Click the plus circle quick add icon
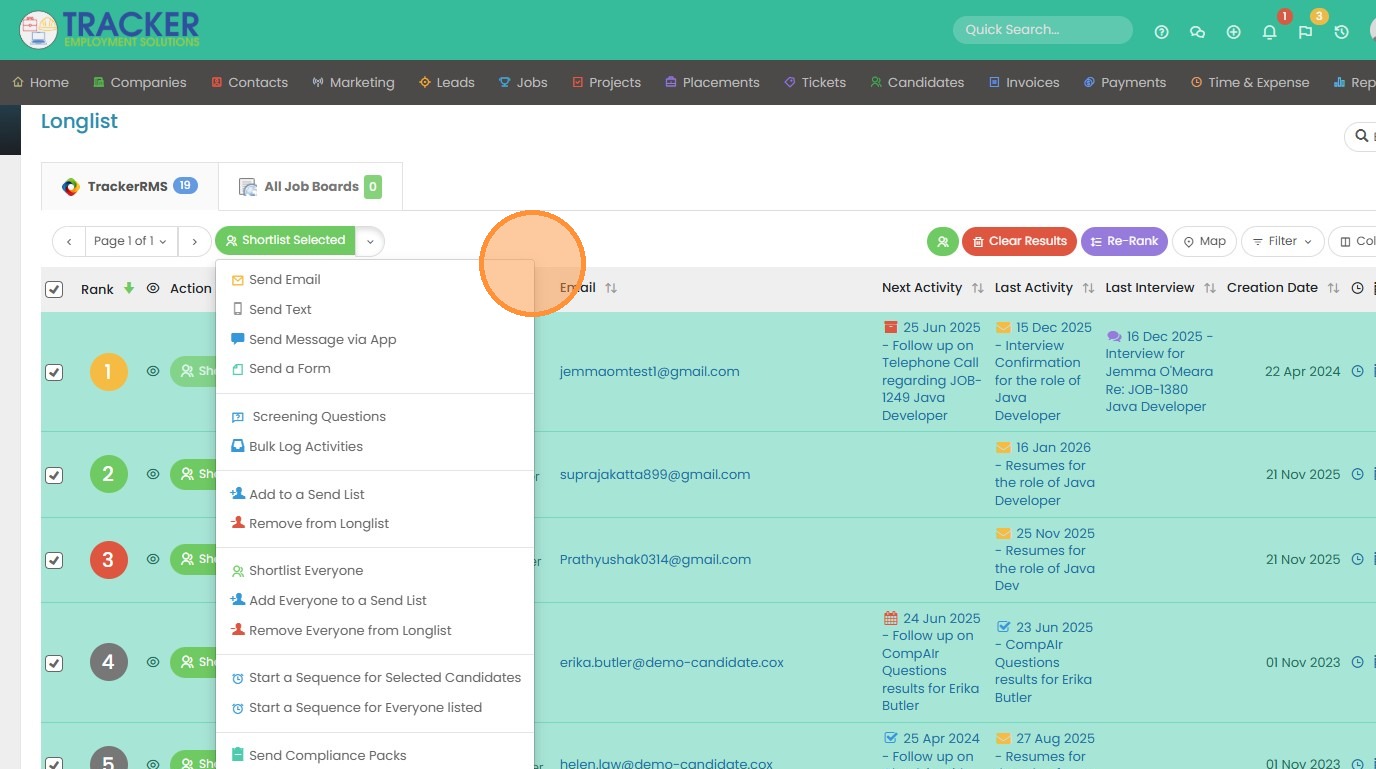Image resolution: width=1376 pixels, height=769 pixels. tap(1233, 32)
